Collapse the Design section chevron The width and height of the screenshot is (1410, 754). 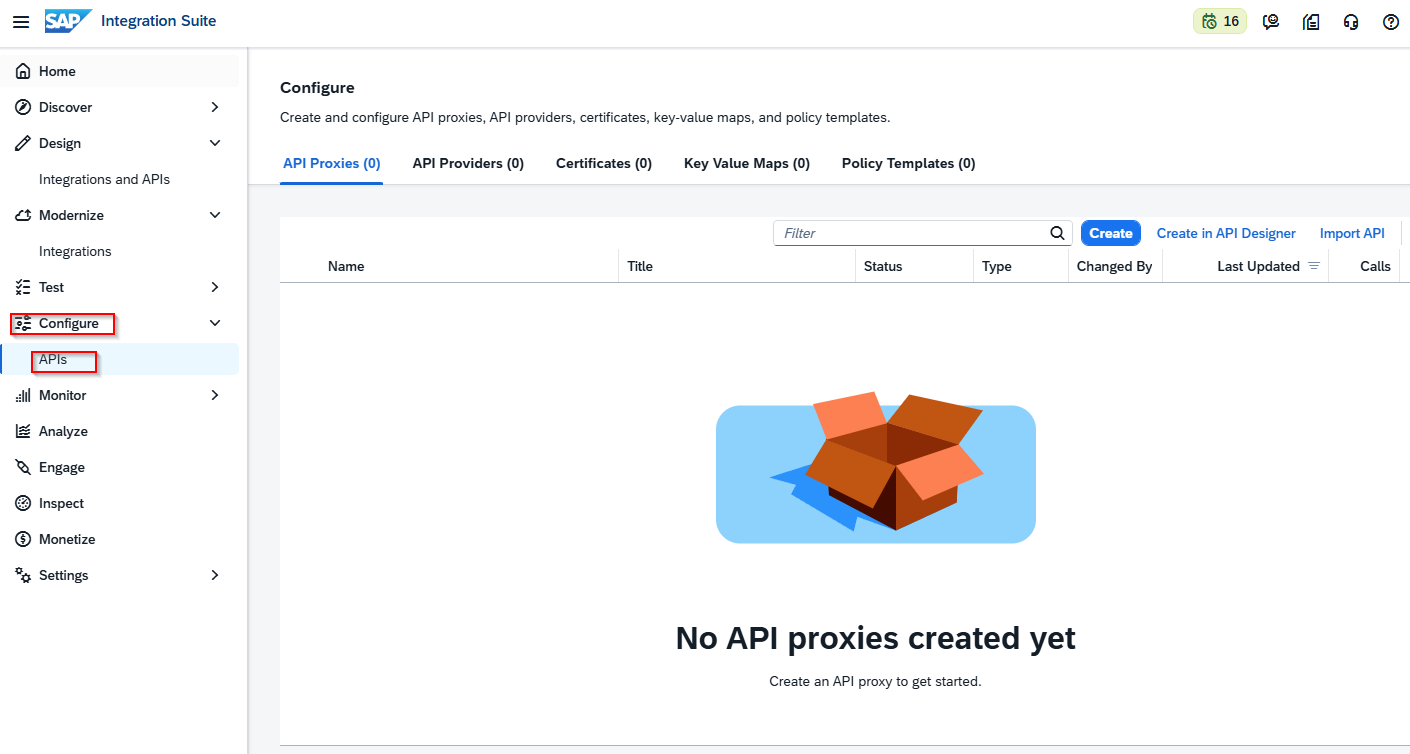point(215,143)
